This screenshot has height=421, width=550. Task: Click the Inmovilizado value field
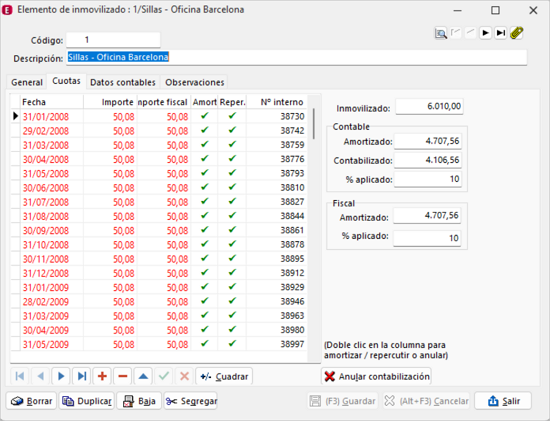(x=429, y=106)
